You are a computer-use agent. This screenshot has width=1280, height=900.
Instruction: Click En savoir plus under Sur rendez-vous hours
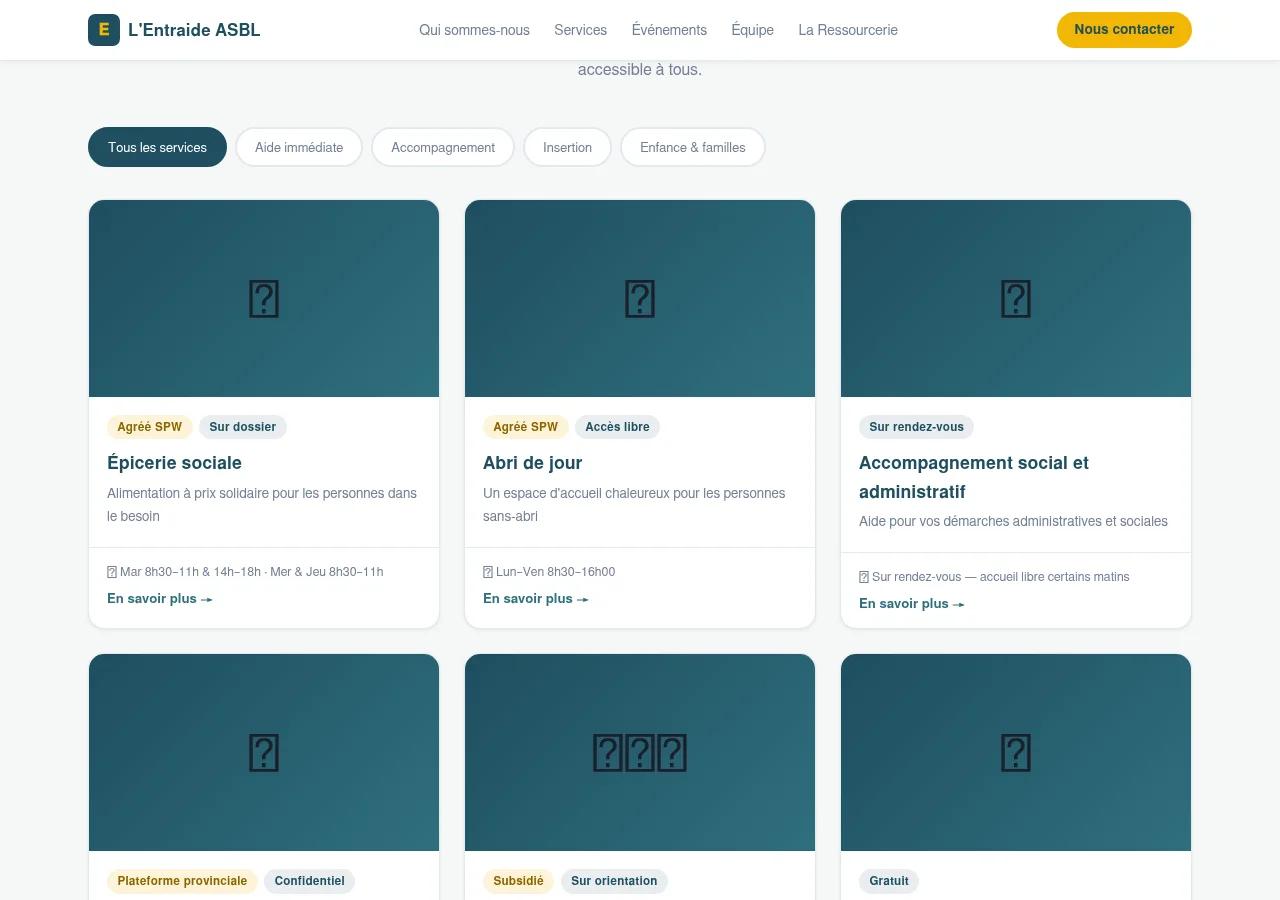912,604
